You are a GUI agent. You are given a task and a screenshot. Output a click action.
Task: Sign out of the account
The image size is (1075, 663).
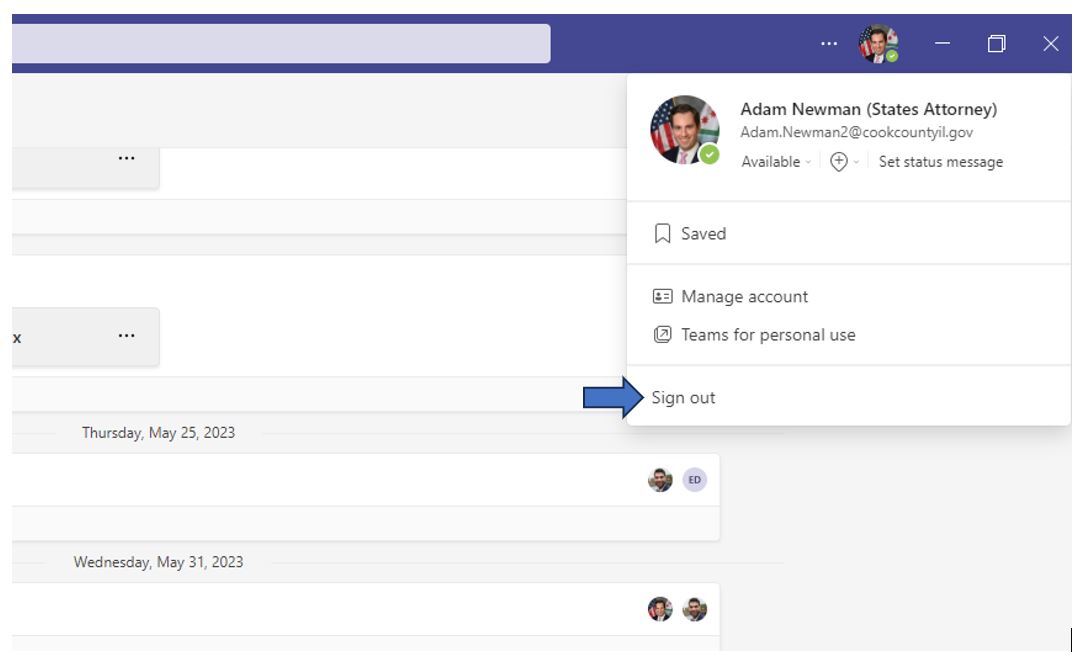click(684, 398)
